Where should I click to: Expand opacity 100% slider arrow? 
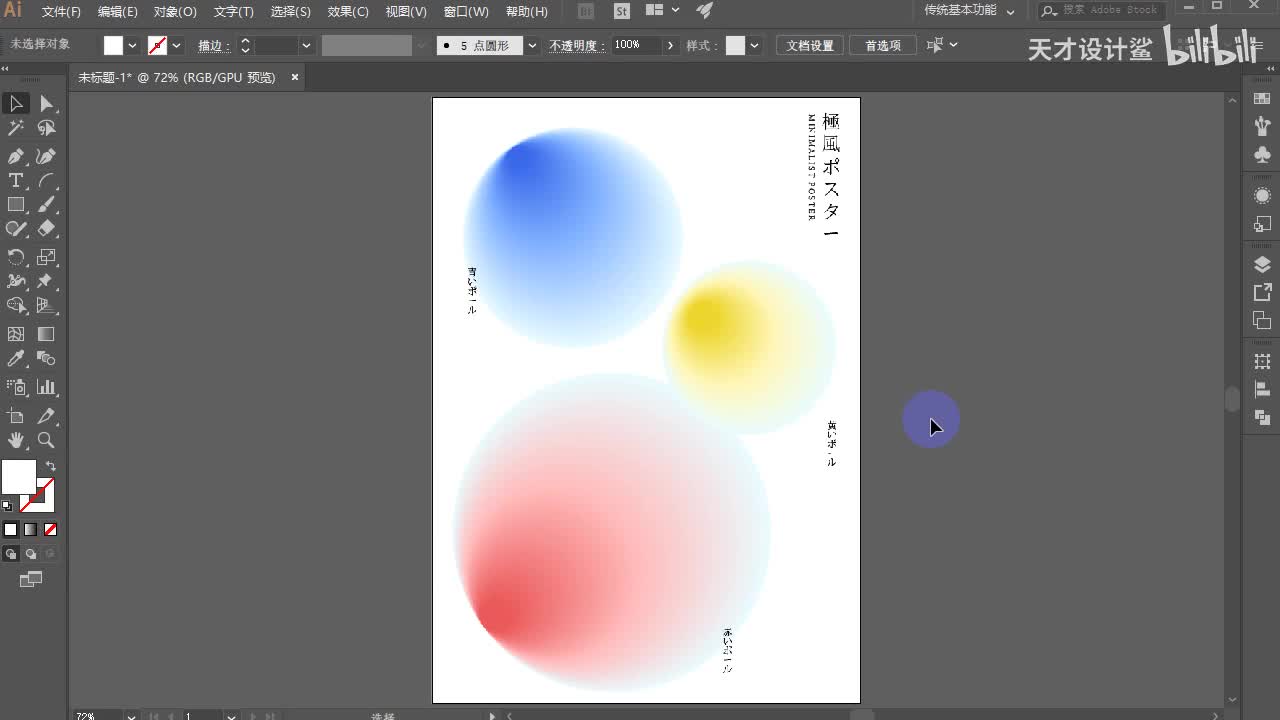tap(669, 45)
